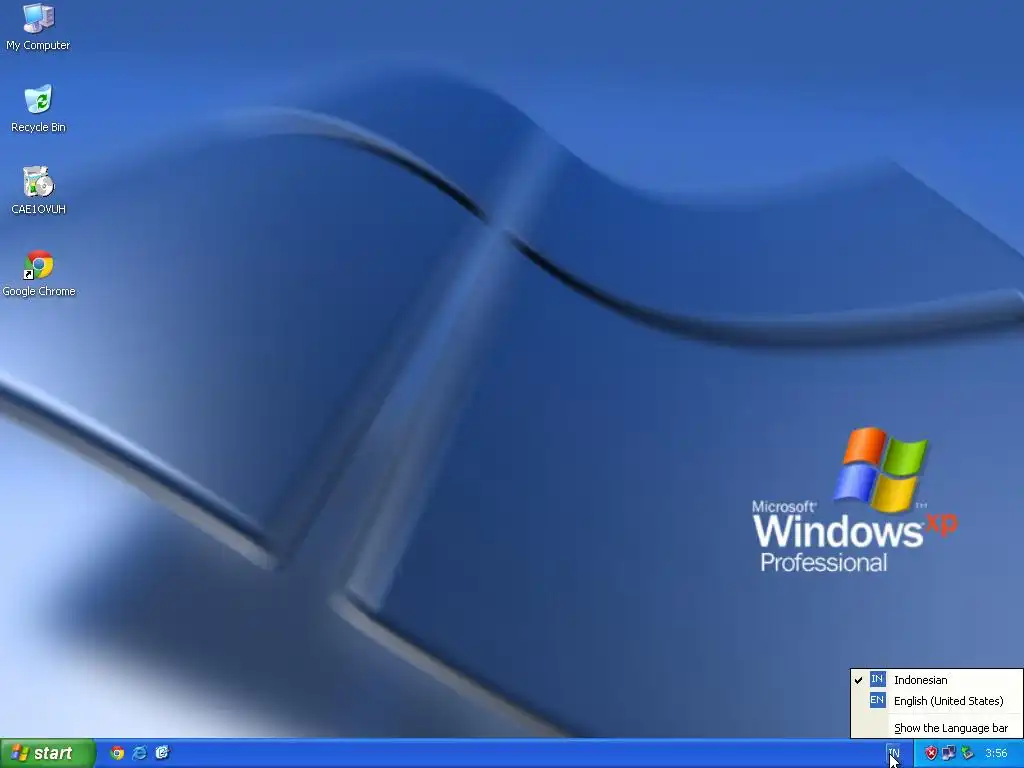1024x768 pixels.
Task: Select the CAE1OVUH disc icon
Action: tap(38, 191)
